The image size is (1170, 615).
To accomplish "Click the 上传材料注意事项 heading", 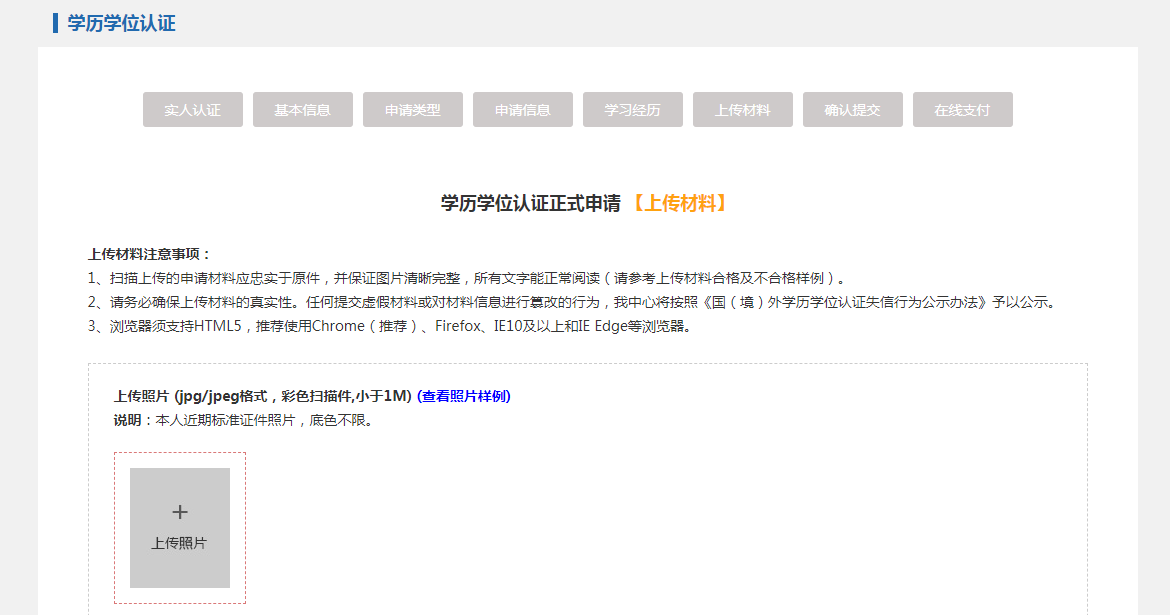I will (150, 254).
